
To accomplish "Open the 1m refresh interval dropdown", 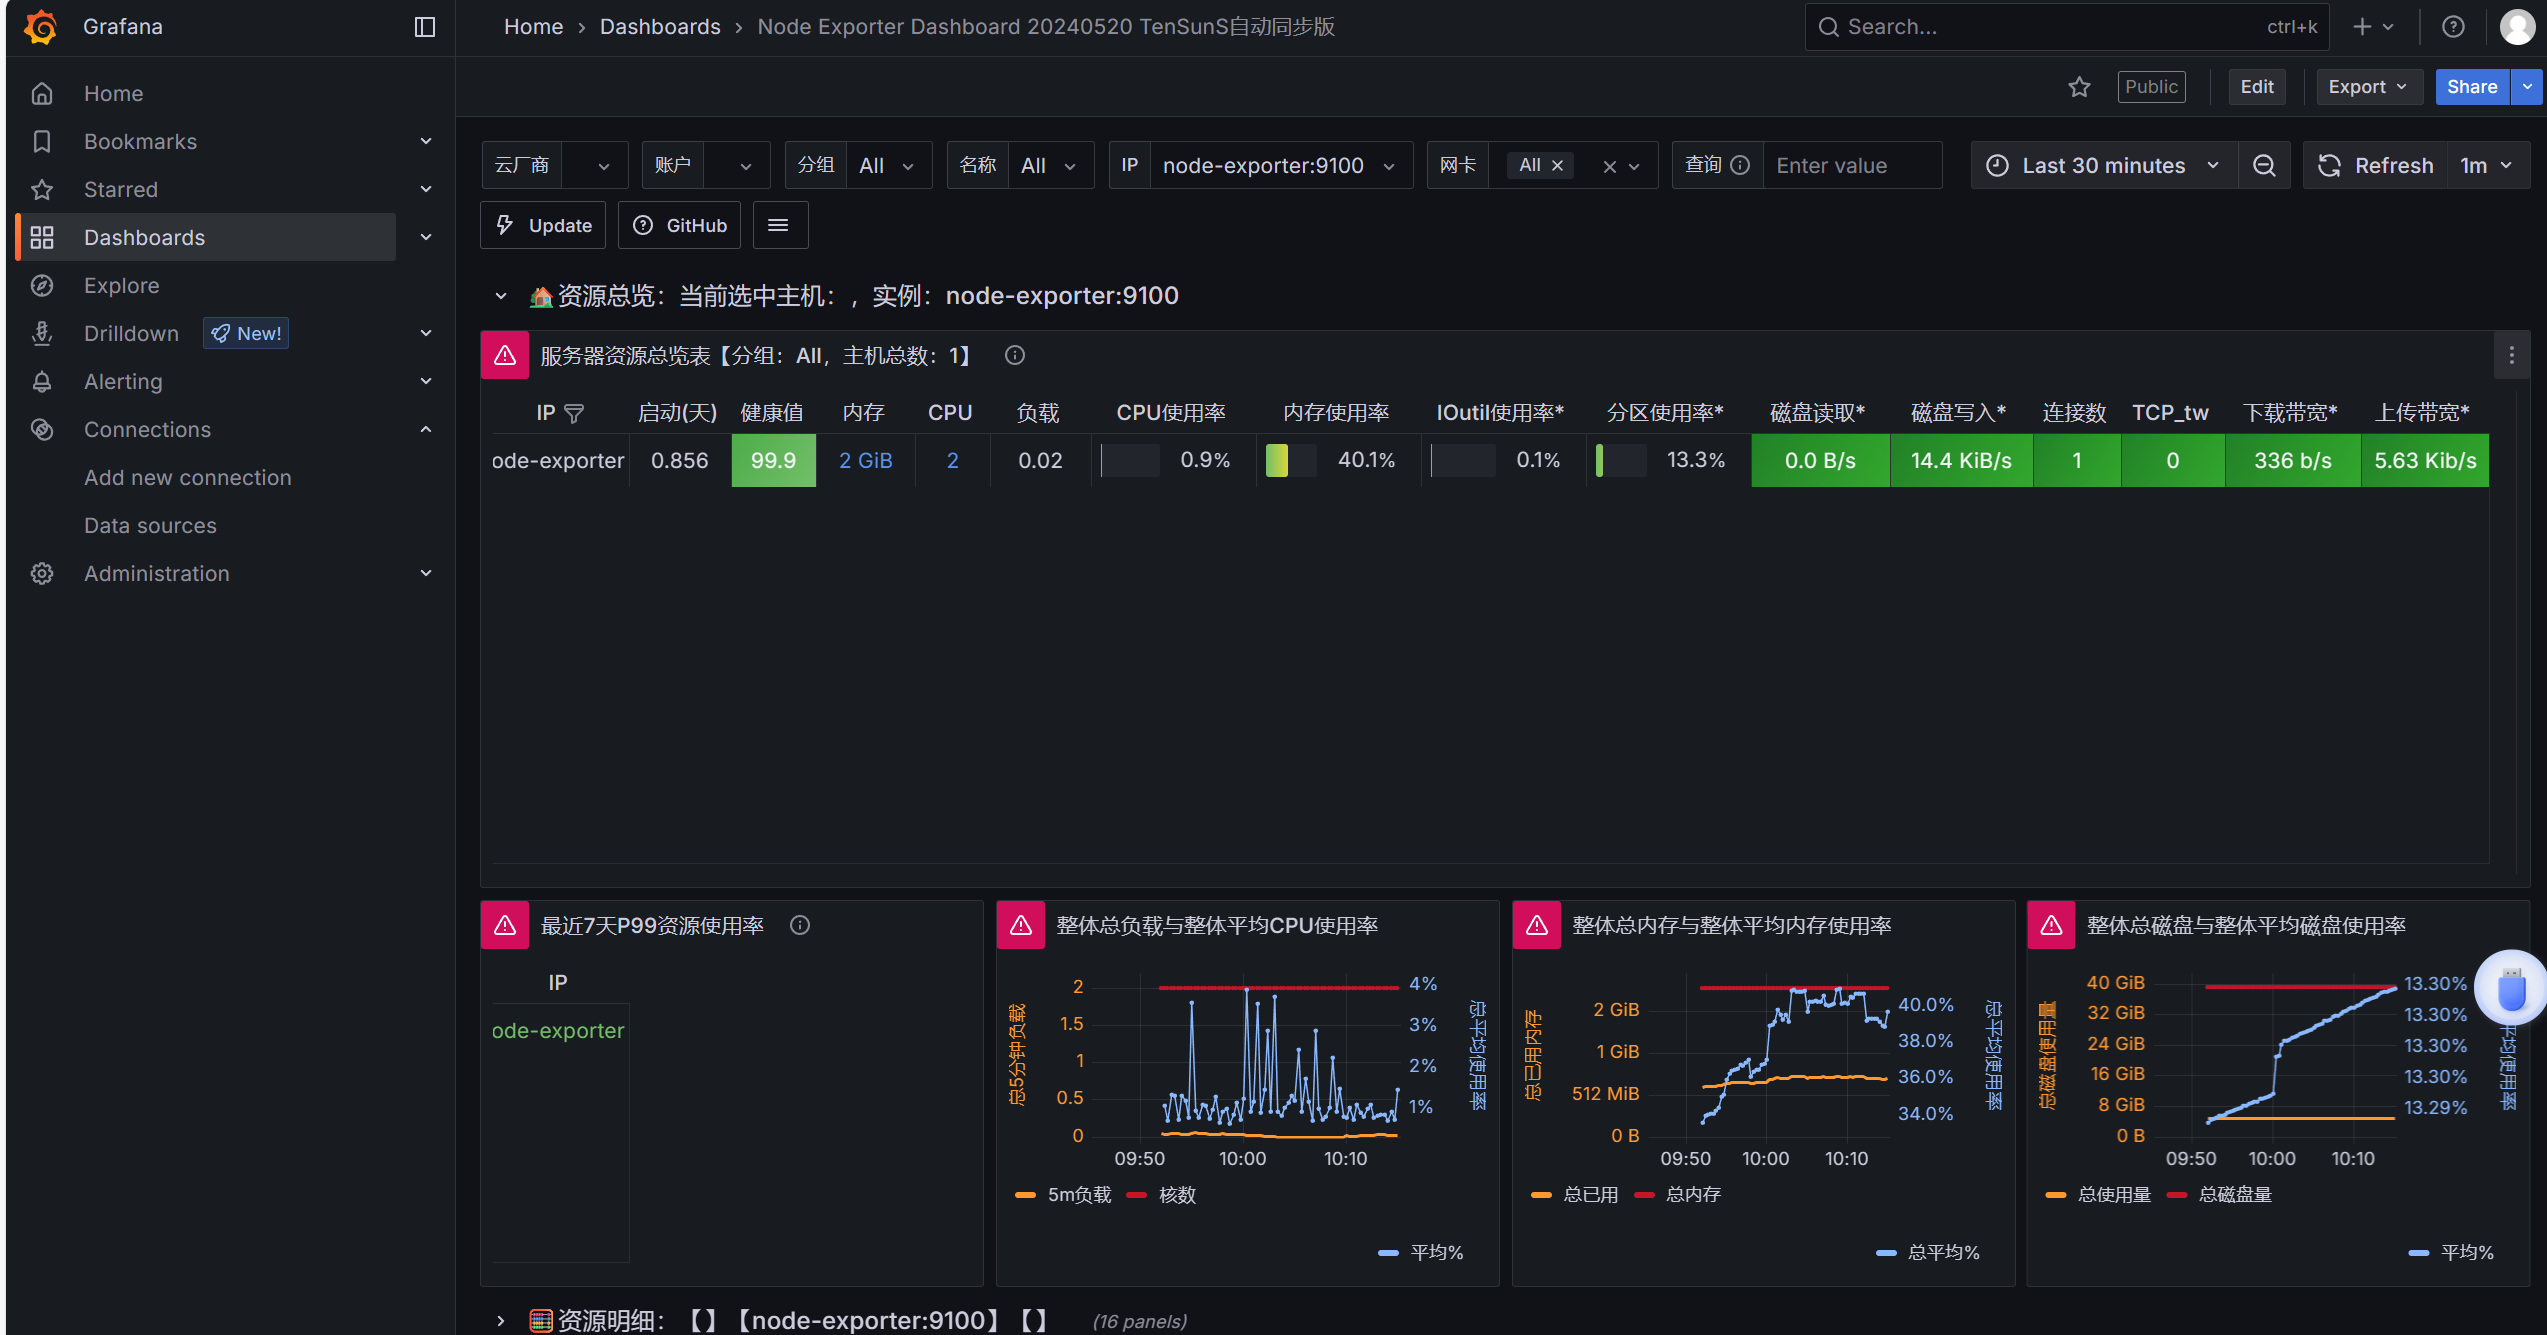I will tap(2488, 165).
